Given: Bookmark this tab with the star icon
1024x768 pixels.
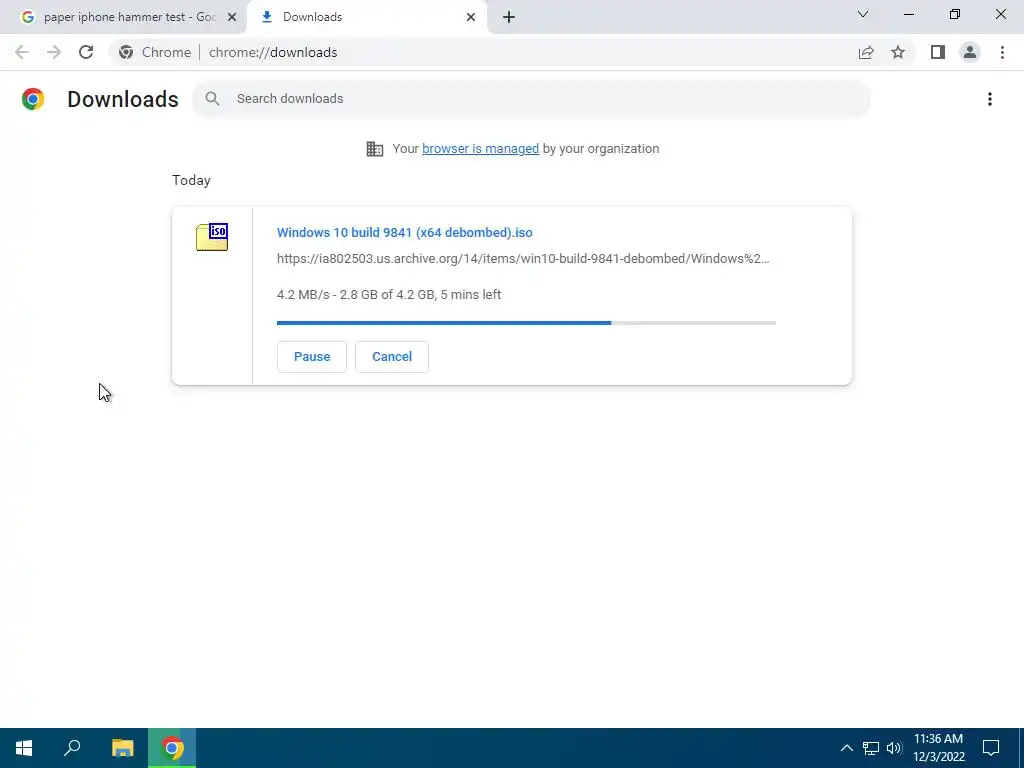Looking at the screenshot, I should 898,52.
